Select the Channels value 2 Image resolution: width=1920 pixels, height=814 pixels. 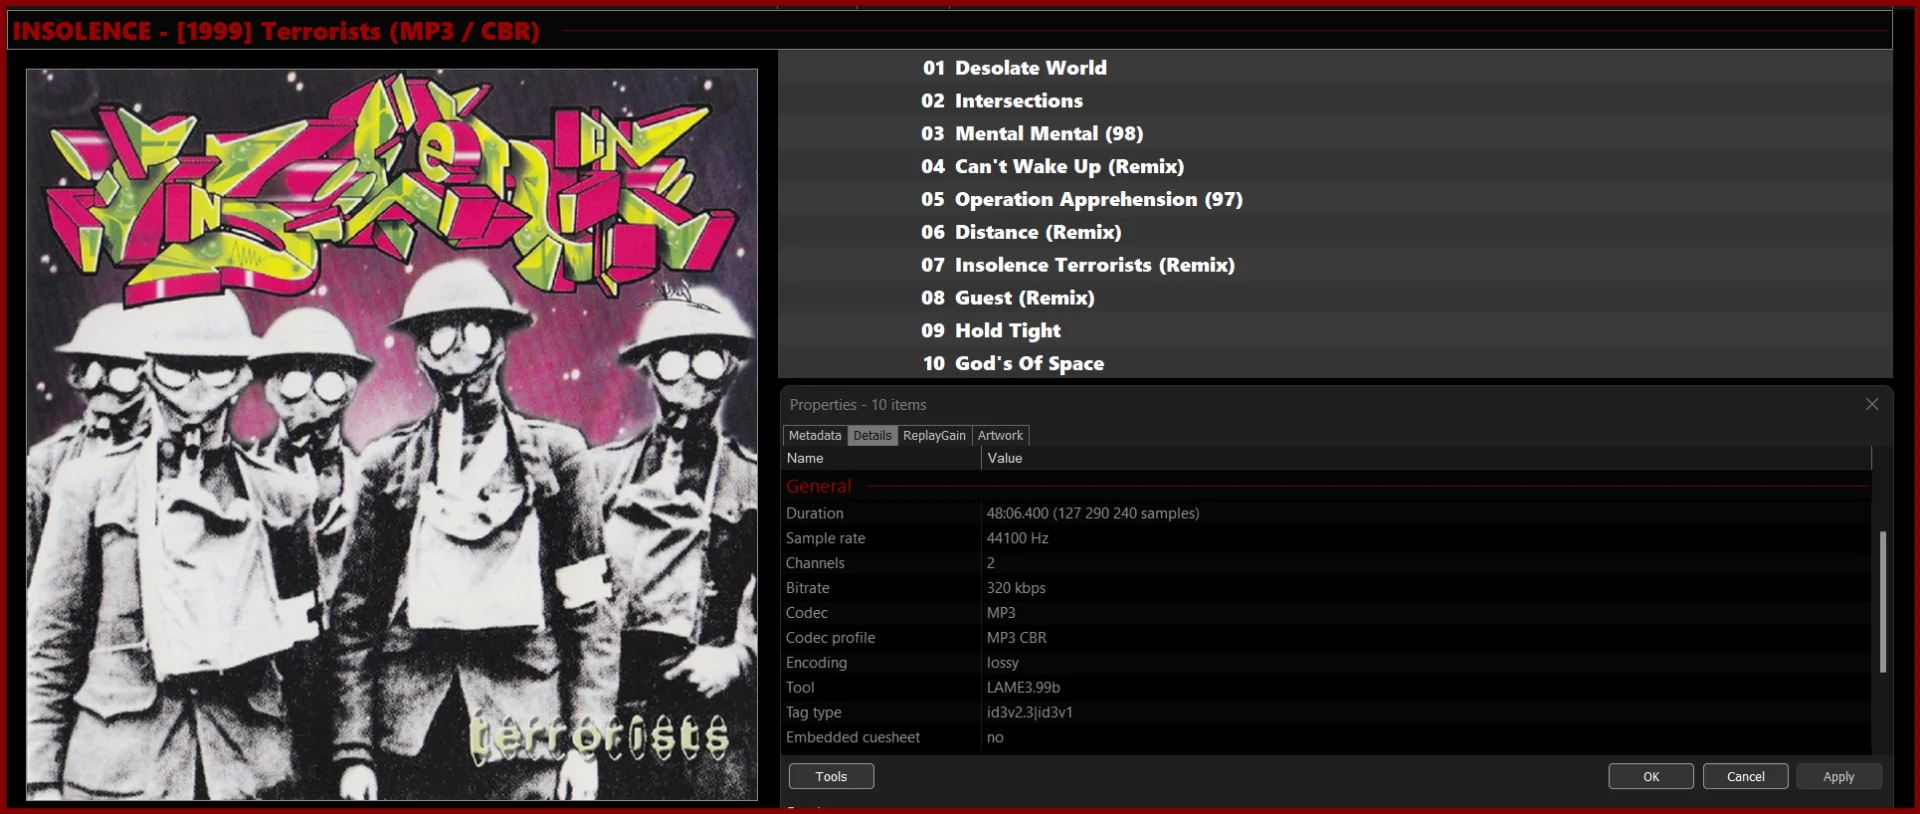point(991,563)
